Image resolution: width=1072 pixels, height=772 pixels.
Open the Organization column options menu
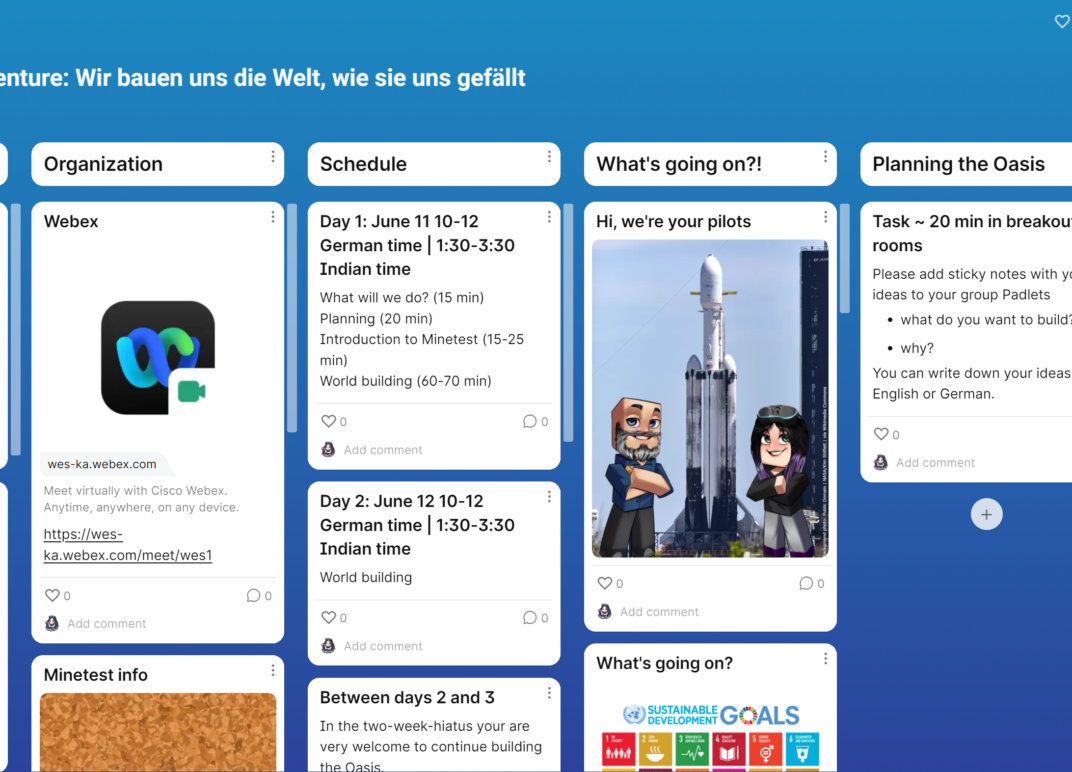coord(273,157)
